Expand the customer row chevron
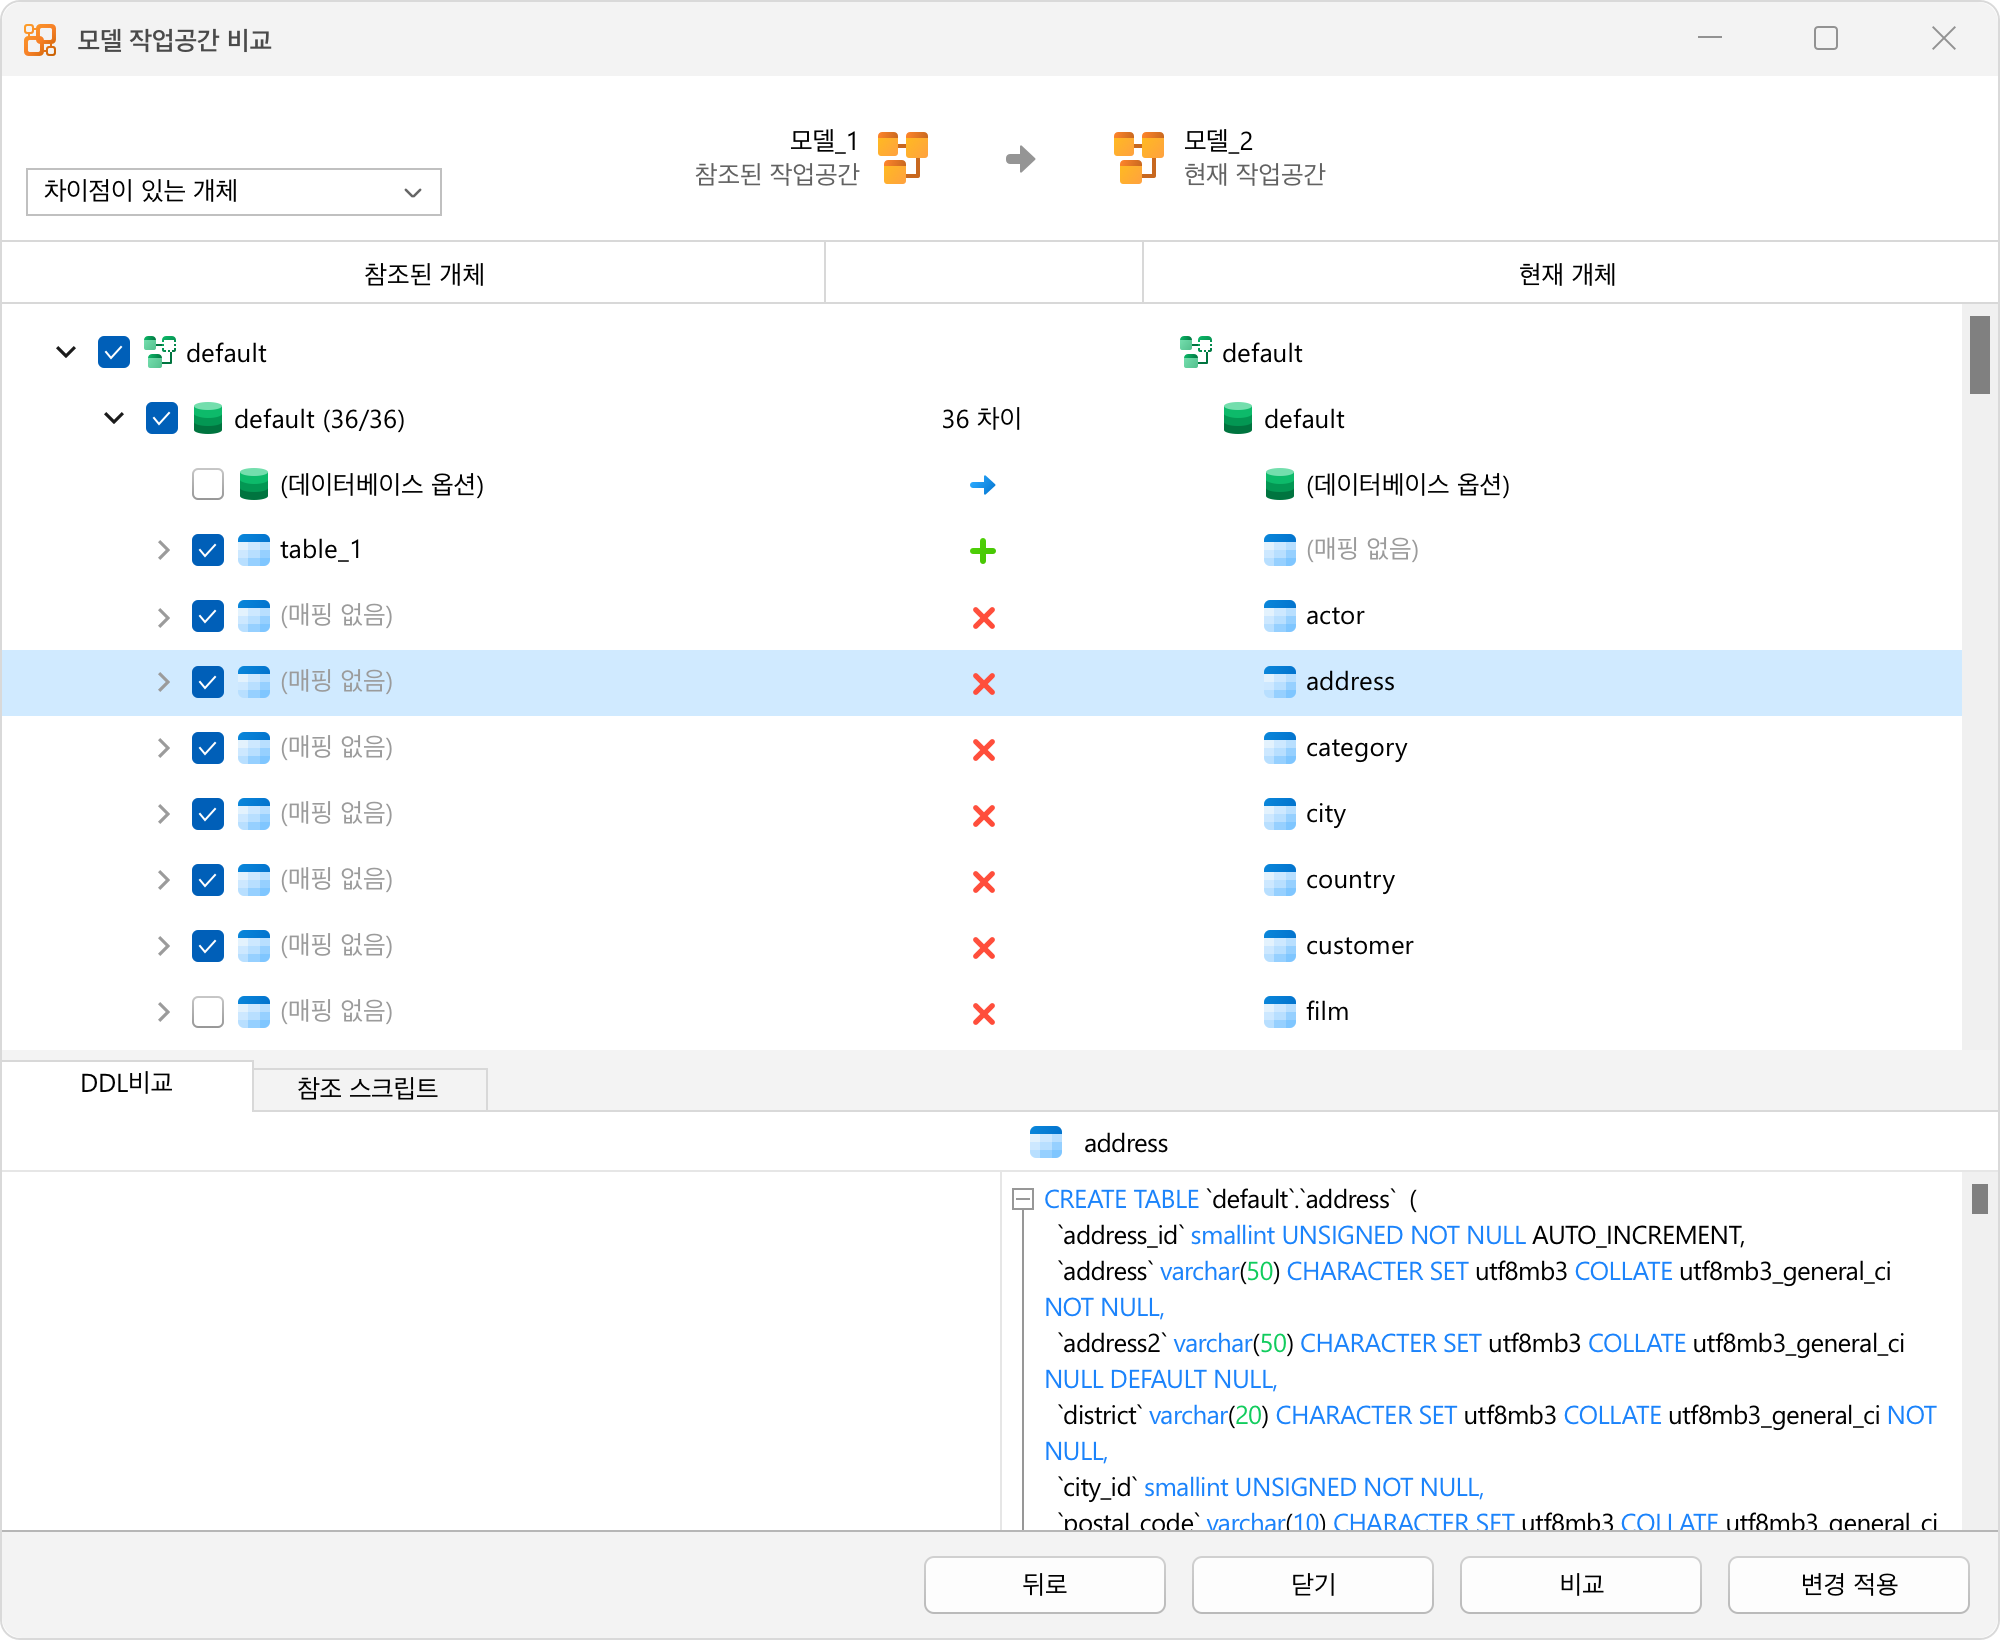The height and width of the screenshot is (1640, 2000). (x=164, y=946)
